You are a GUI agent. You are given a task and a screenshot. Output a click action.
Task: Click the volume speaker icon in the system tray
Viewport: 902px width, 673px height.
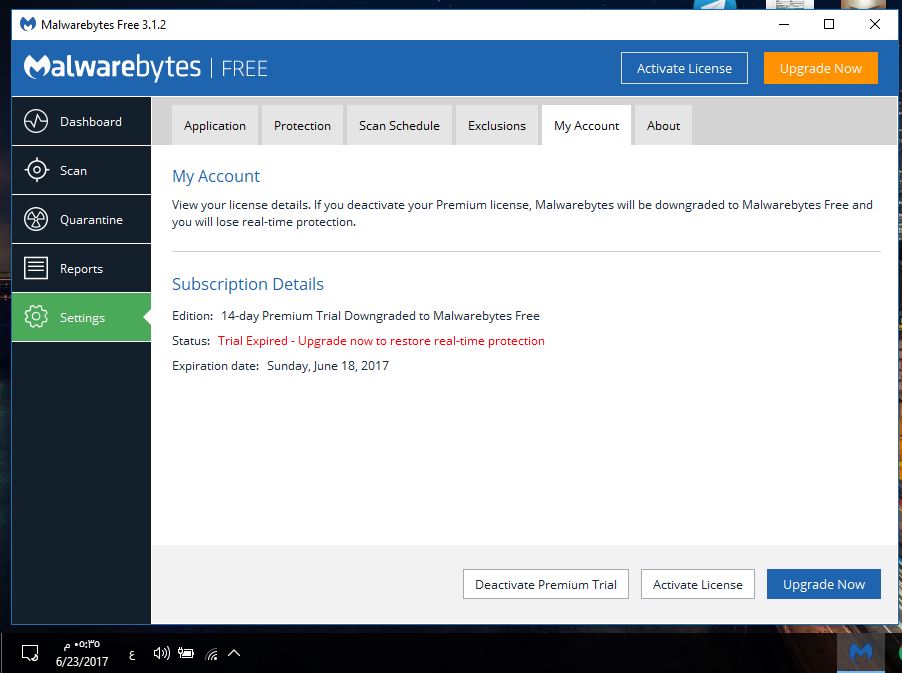(162, 653)
